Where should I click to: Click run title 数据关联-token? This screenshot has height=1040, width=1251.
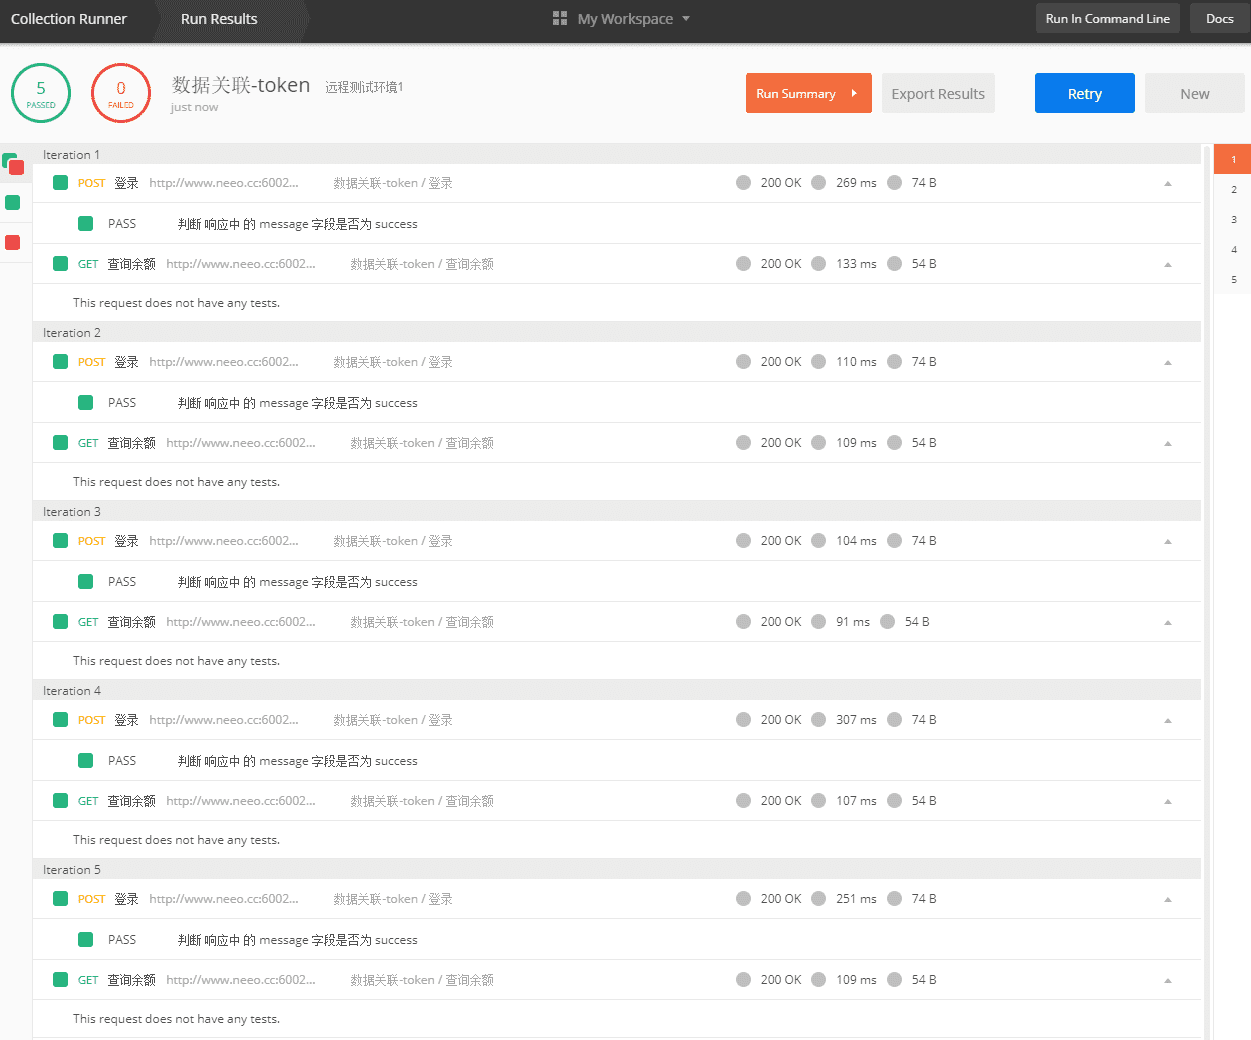pyautogui.click(x=241, y=85)
